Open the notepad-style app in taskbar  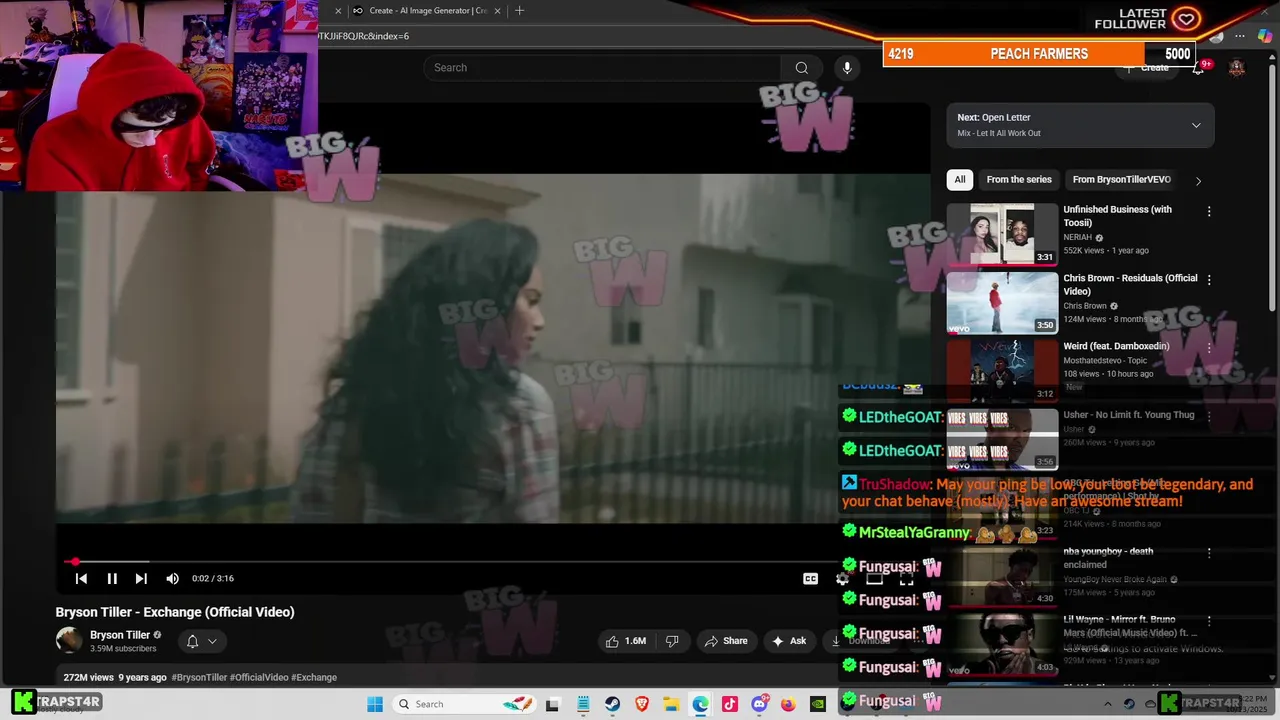click(583, 704)
